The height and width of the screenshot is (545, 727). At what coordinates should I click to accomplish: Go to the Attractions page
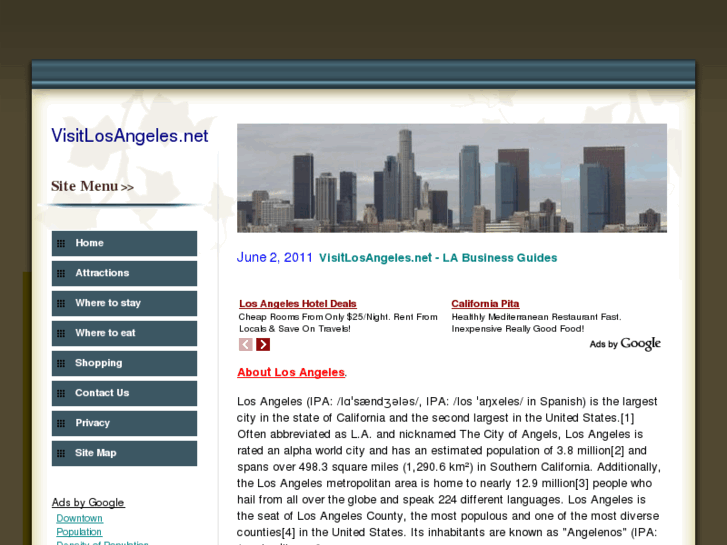(x=124, y=273)
